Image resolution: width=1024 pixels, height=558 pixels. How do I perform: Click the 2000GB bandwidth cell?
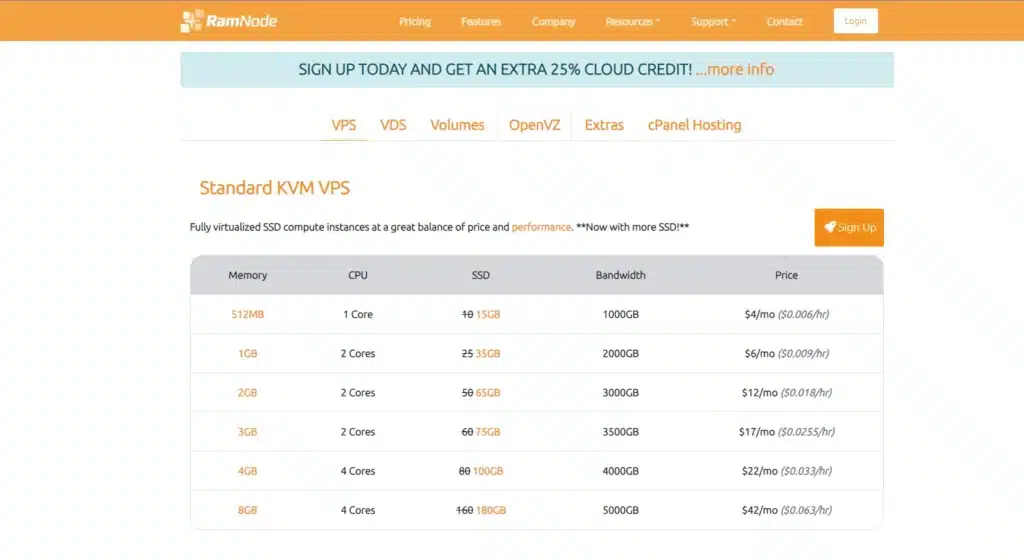pyautogui.click(x=620, y=353)
